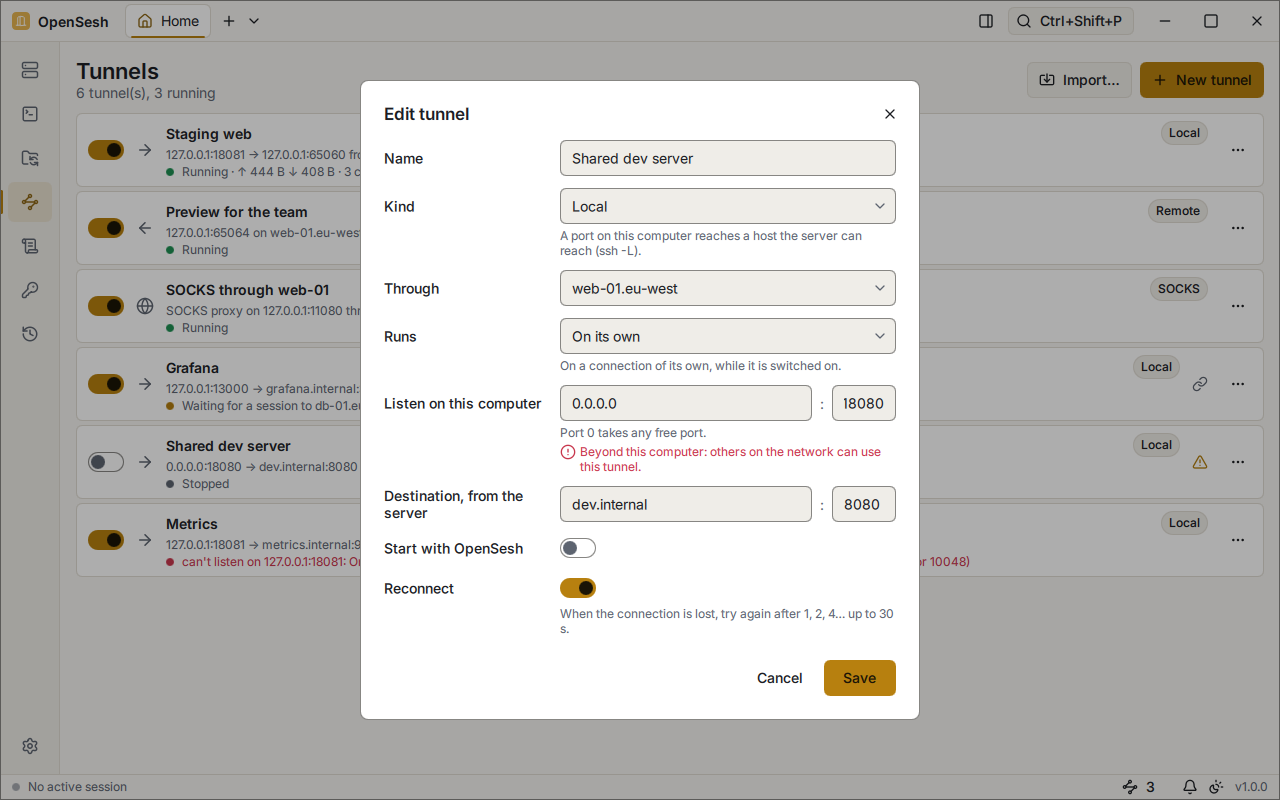The height and width of the screenshot is (800, 1280).
Task: Switch off the Staging web tunnel
Action: tap(106, 150)
